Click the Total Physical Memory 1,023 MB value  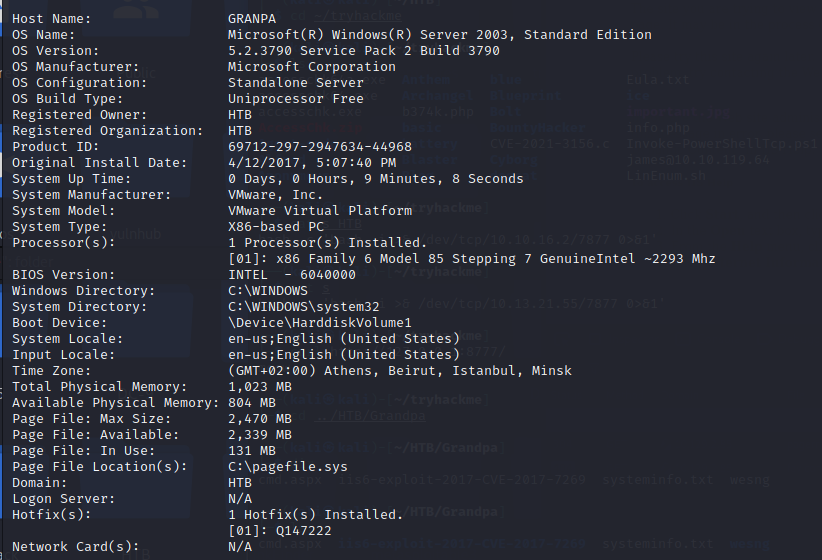259,387
